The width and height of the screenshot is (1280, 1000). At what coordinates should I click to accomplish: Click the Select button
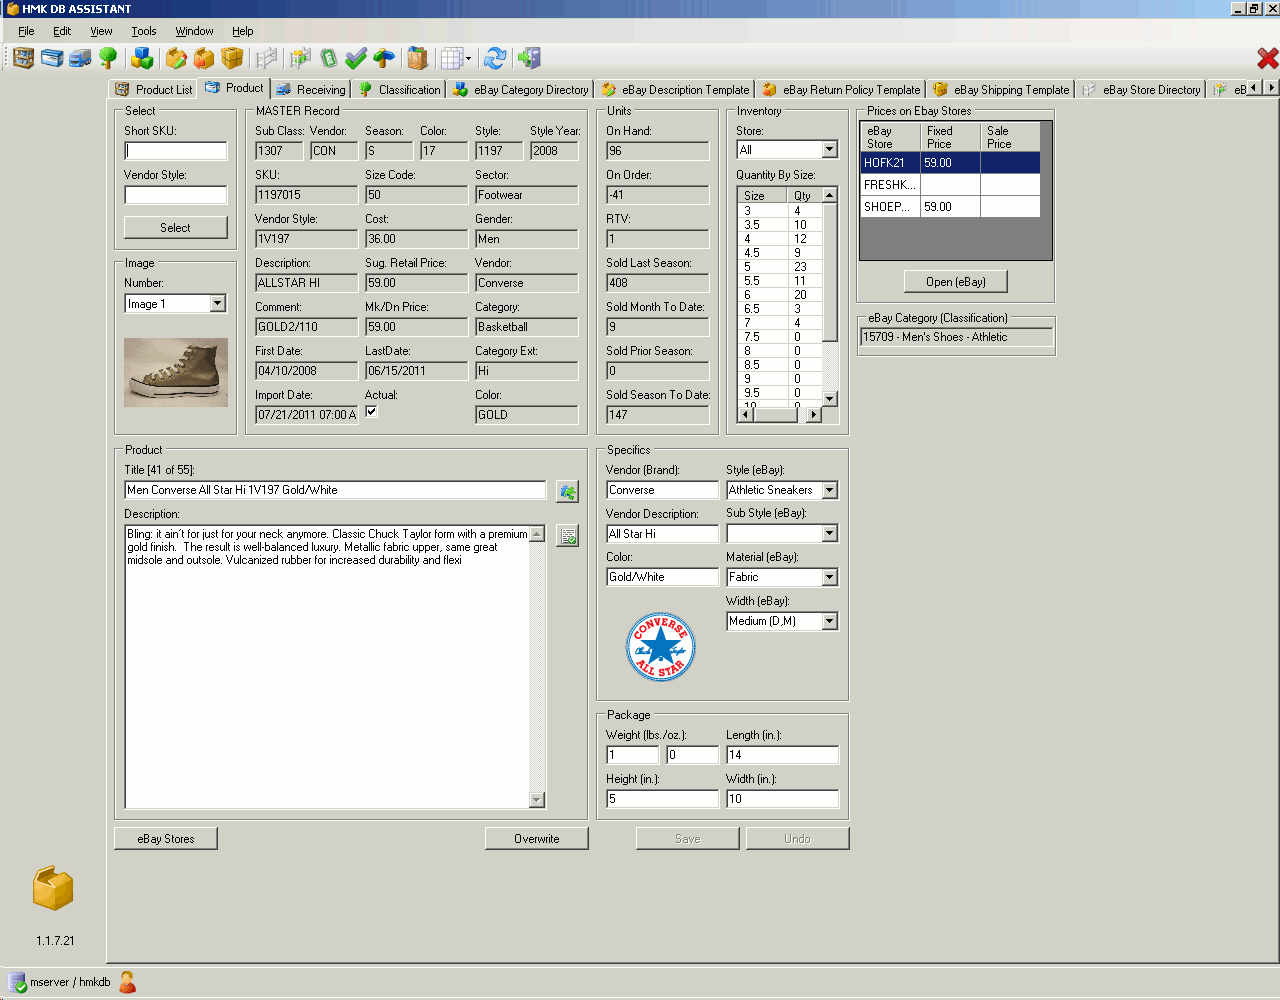(x=175, y=228)
